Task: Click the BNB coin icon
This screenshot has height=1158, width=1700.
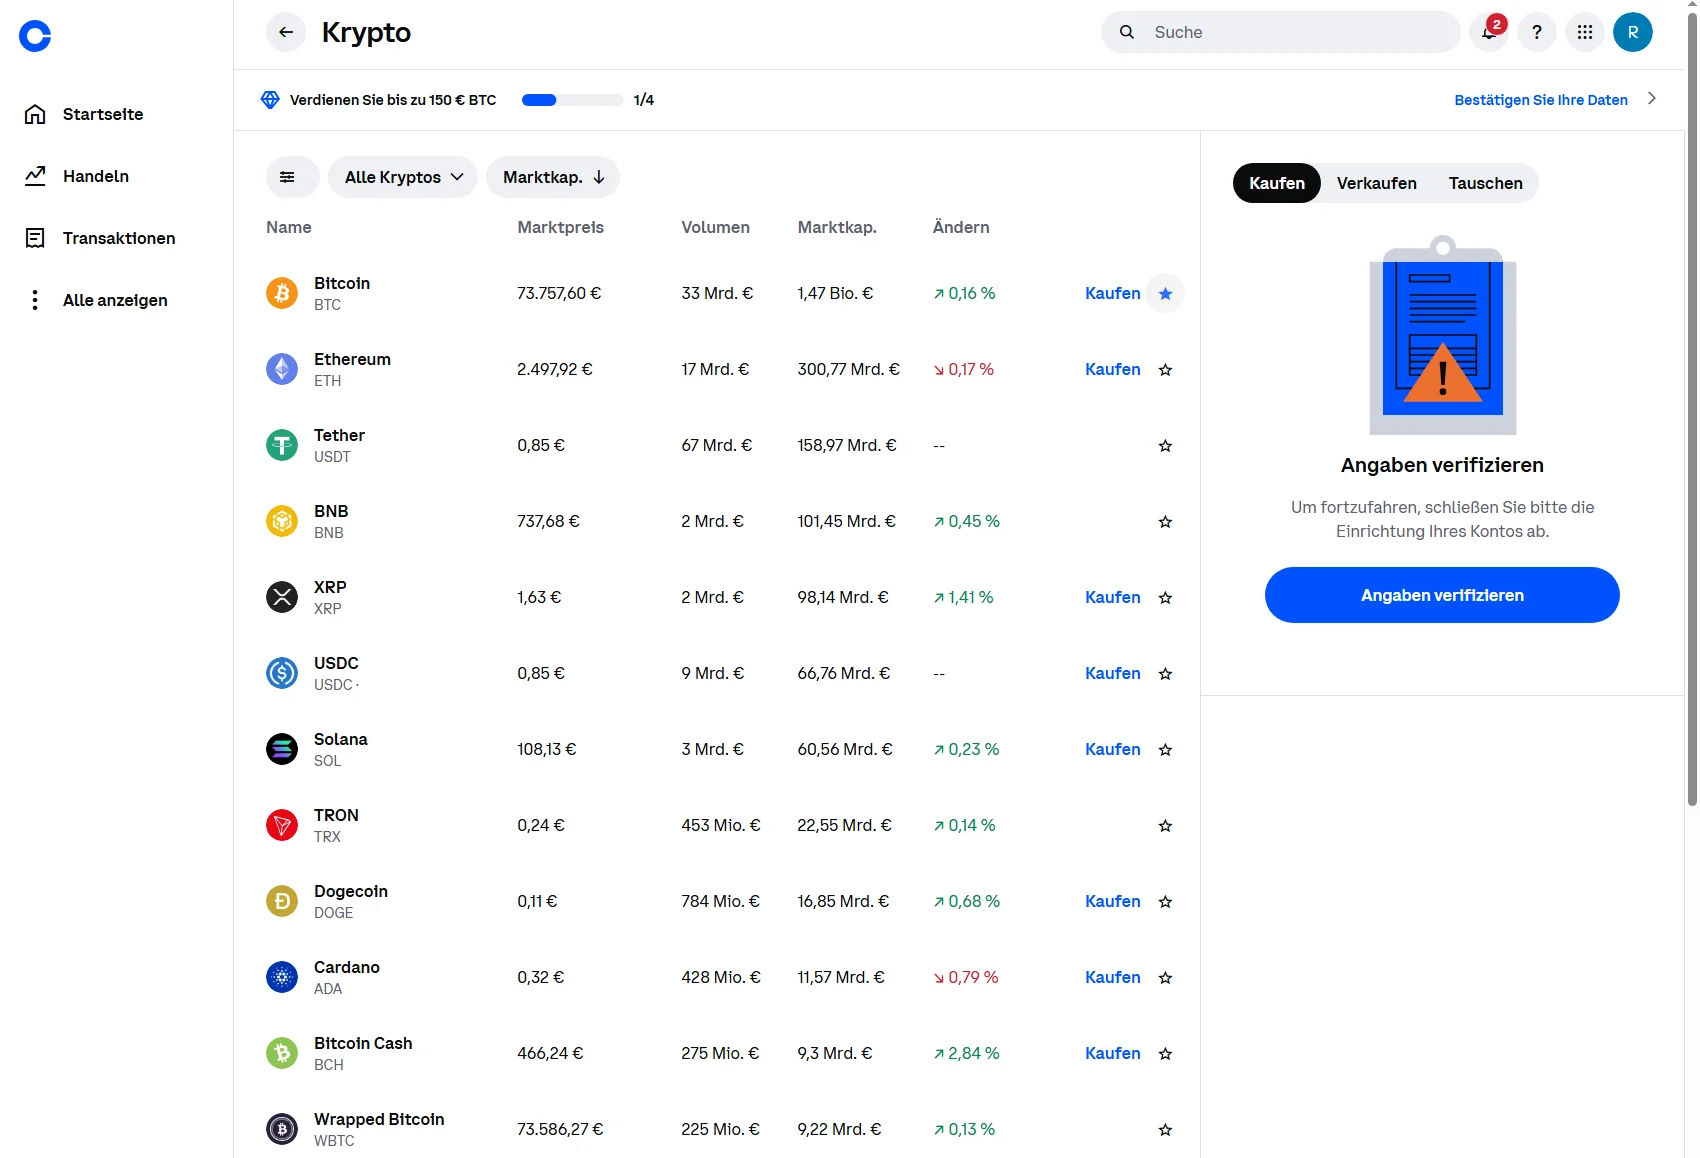Action: pos(282,521)
